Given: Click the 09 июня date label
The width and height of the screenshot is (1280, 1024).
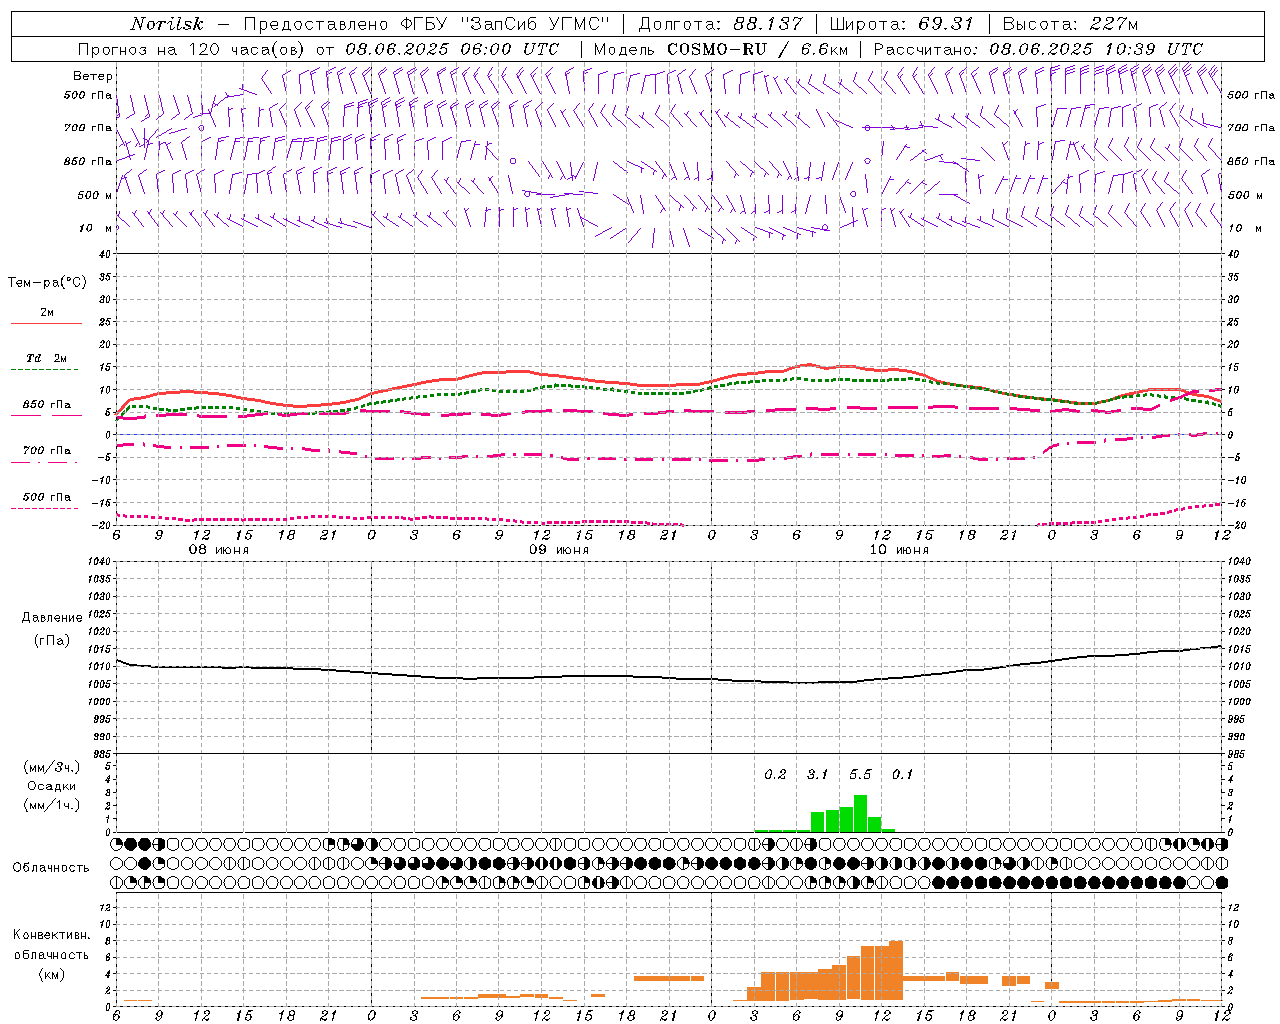Looking at the screenshot, I should pyautogui.click(x=558, y=550).
